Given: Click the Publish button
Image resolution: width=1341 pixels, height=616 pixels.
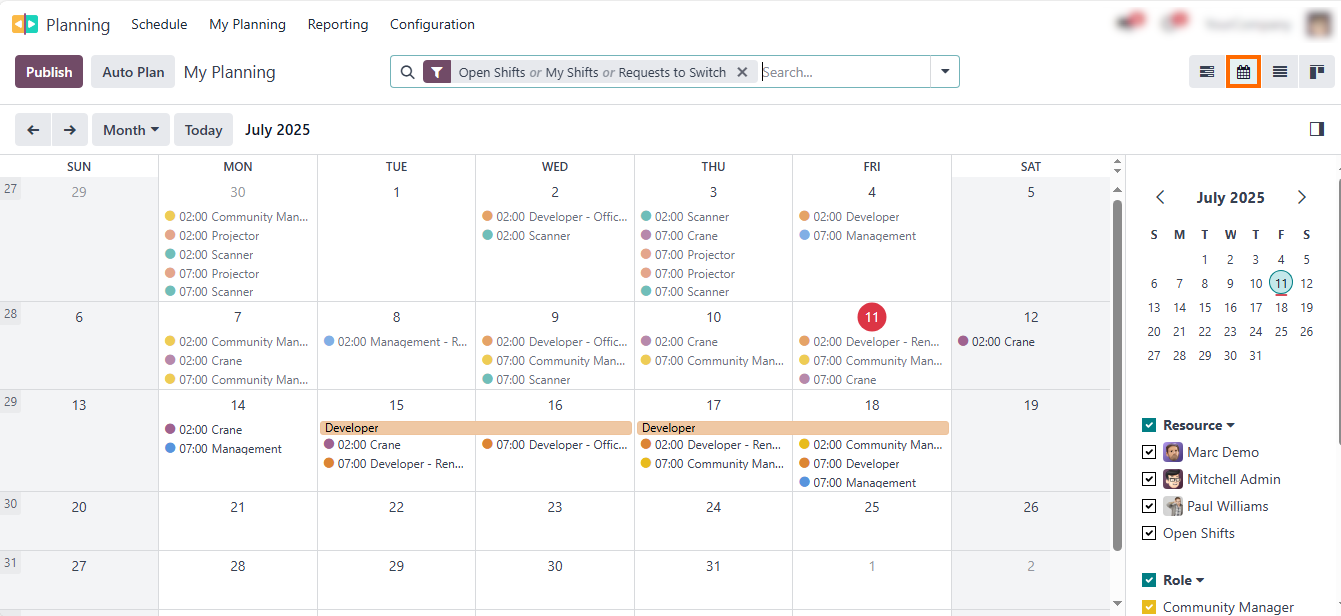Looking at the screenshot, I should click(48, 71).
